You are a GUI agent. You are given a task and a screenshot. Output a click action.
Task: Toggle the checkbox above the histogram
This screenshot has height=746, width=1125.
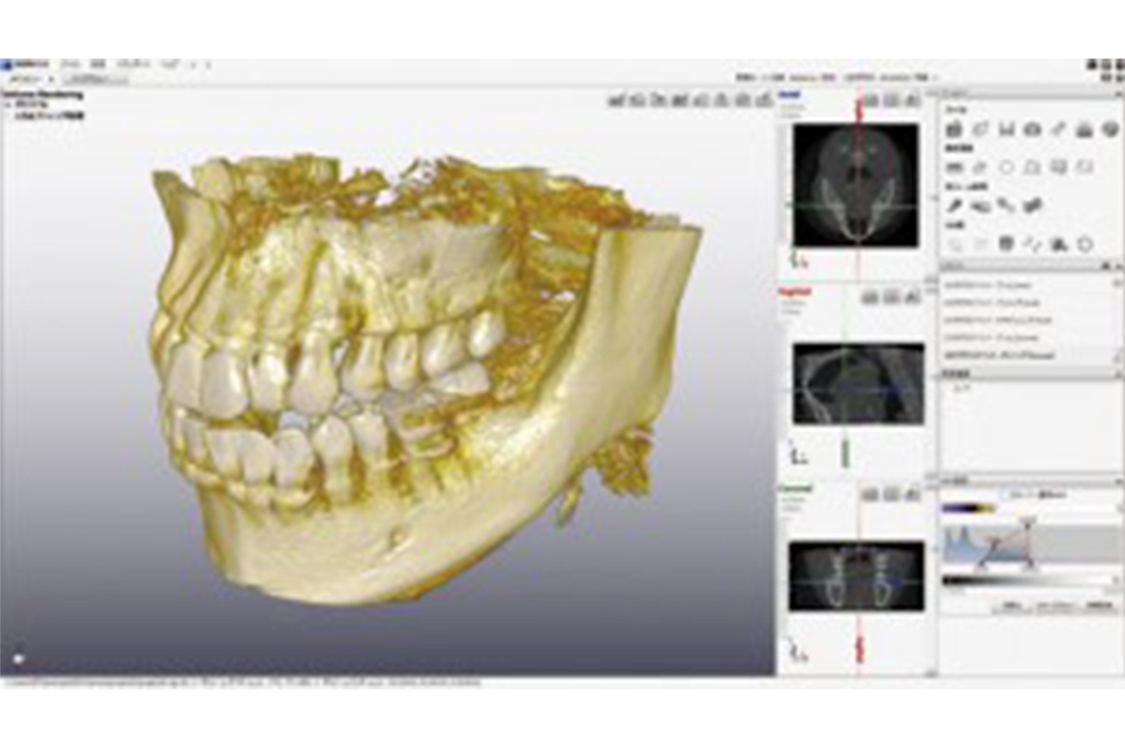click(1005, 494)
